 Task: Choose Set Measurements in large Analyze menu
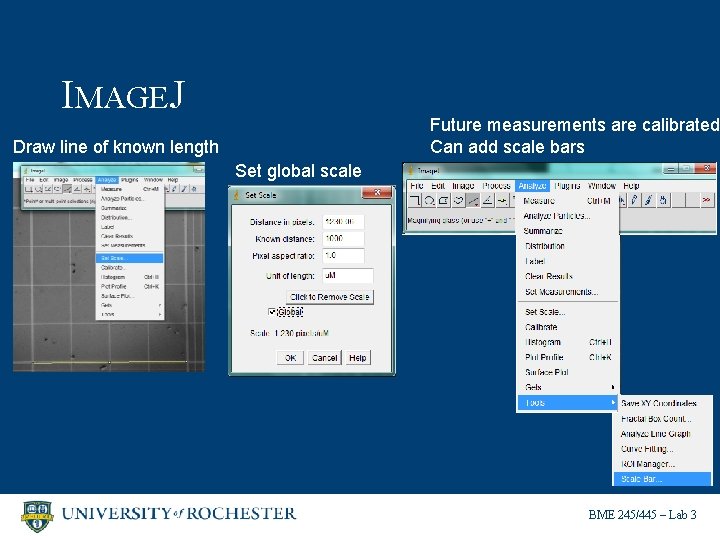(x=568, y=292)
